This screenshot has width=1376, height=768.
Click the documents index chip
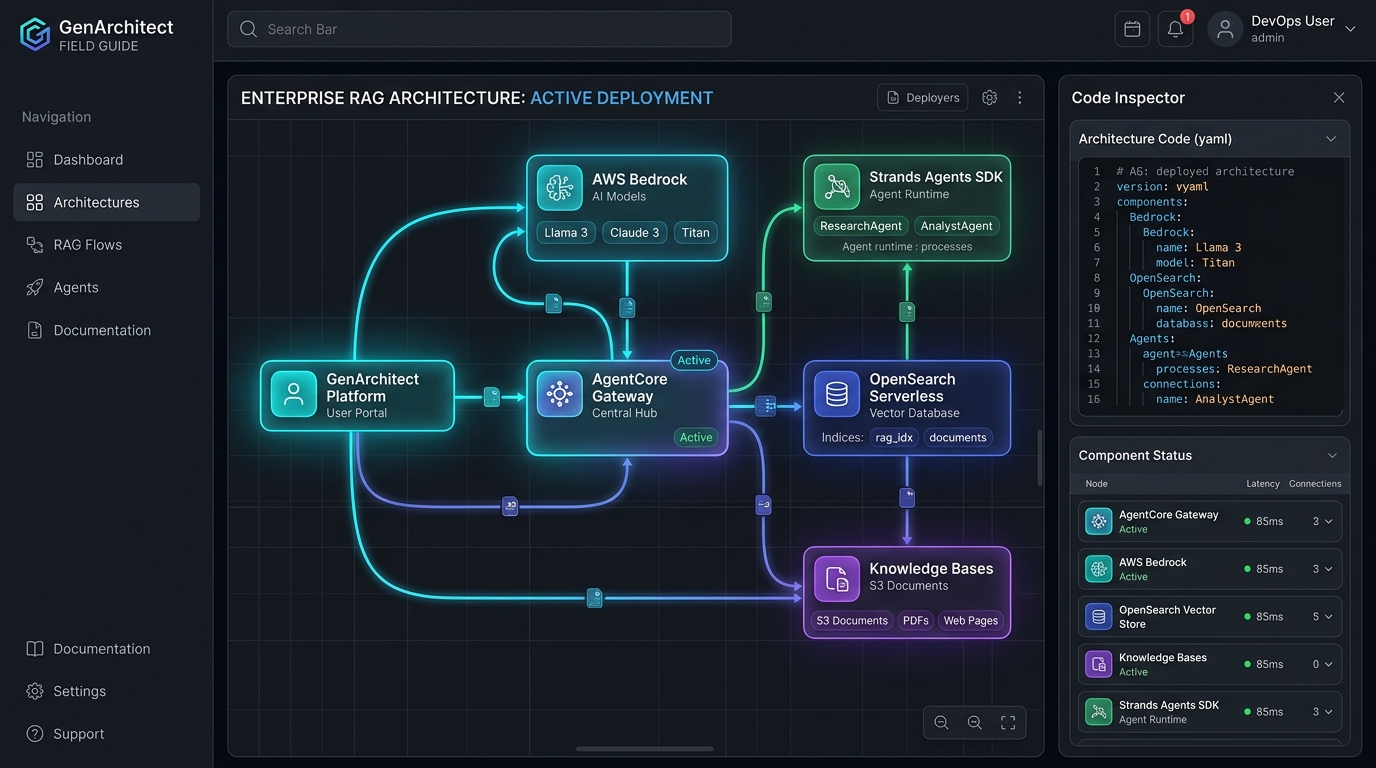click(958, 437)
